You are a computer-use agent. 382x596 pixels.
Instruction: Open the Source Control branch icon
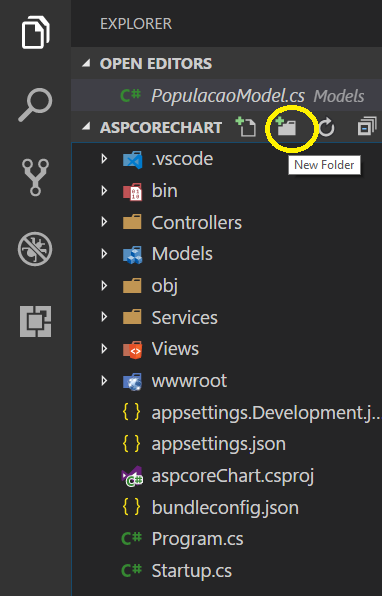pos(35,177)
